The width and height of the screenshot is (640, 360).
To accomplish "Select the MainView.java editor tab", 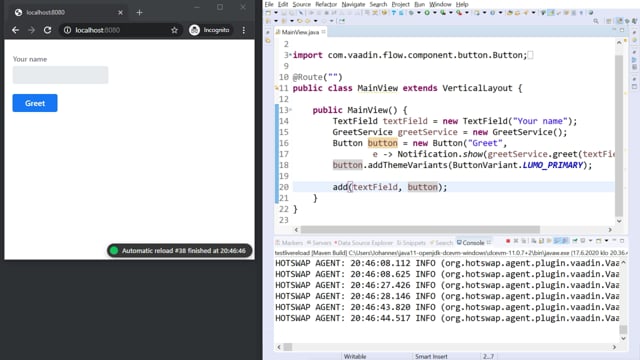I will 300,32.
